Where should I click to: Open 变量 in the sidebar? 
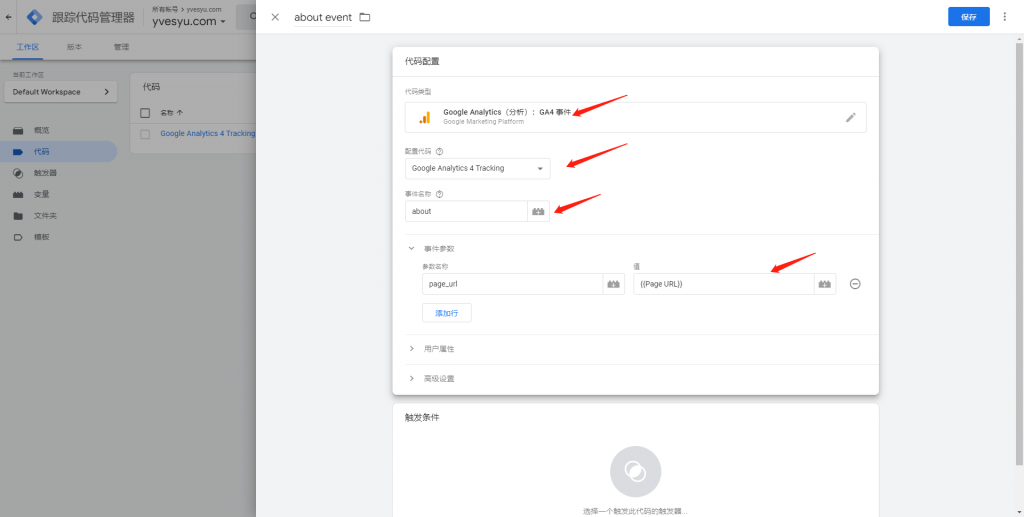[x=42, y=195]
